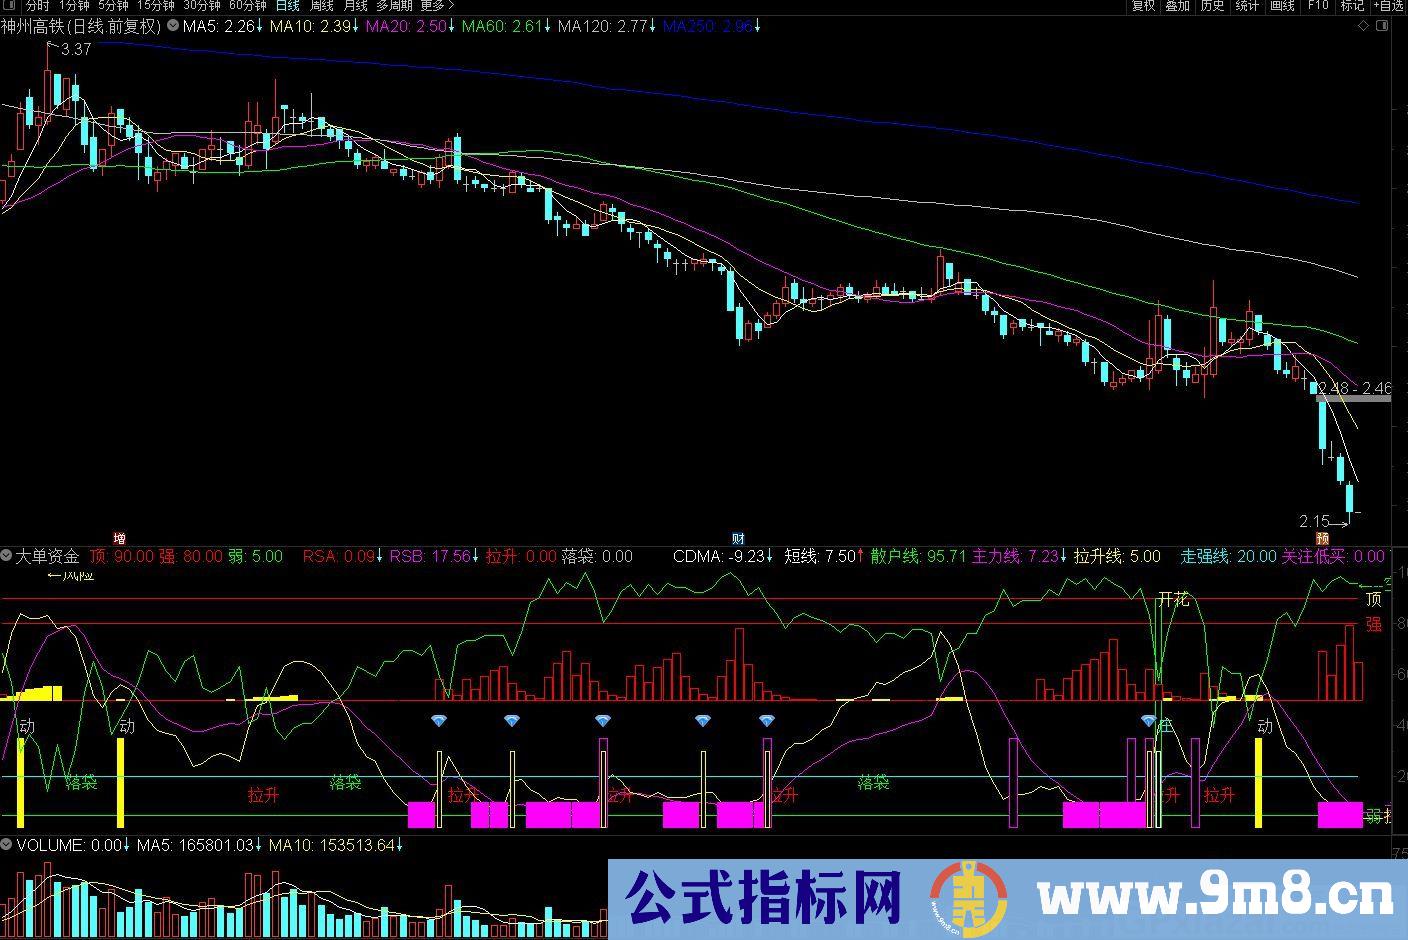Screen dimensions: 1408x940
Task: Open the 历史 history button
Action: [x=1212, y=6]
